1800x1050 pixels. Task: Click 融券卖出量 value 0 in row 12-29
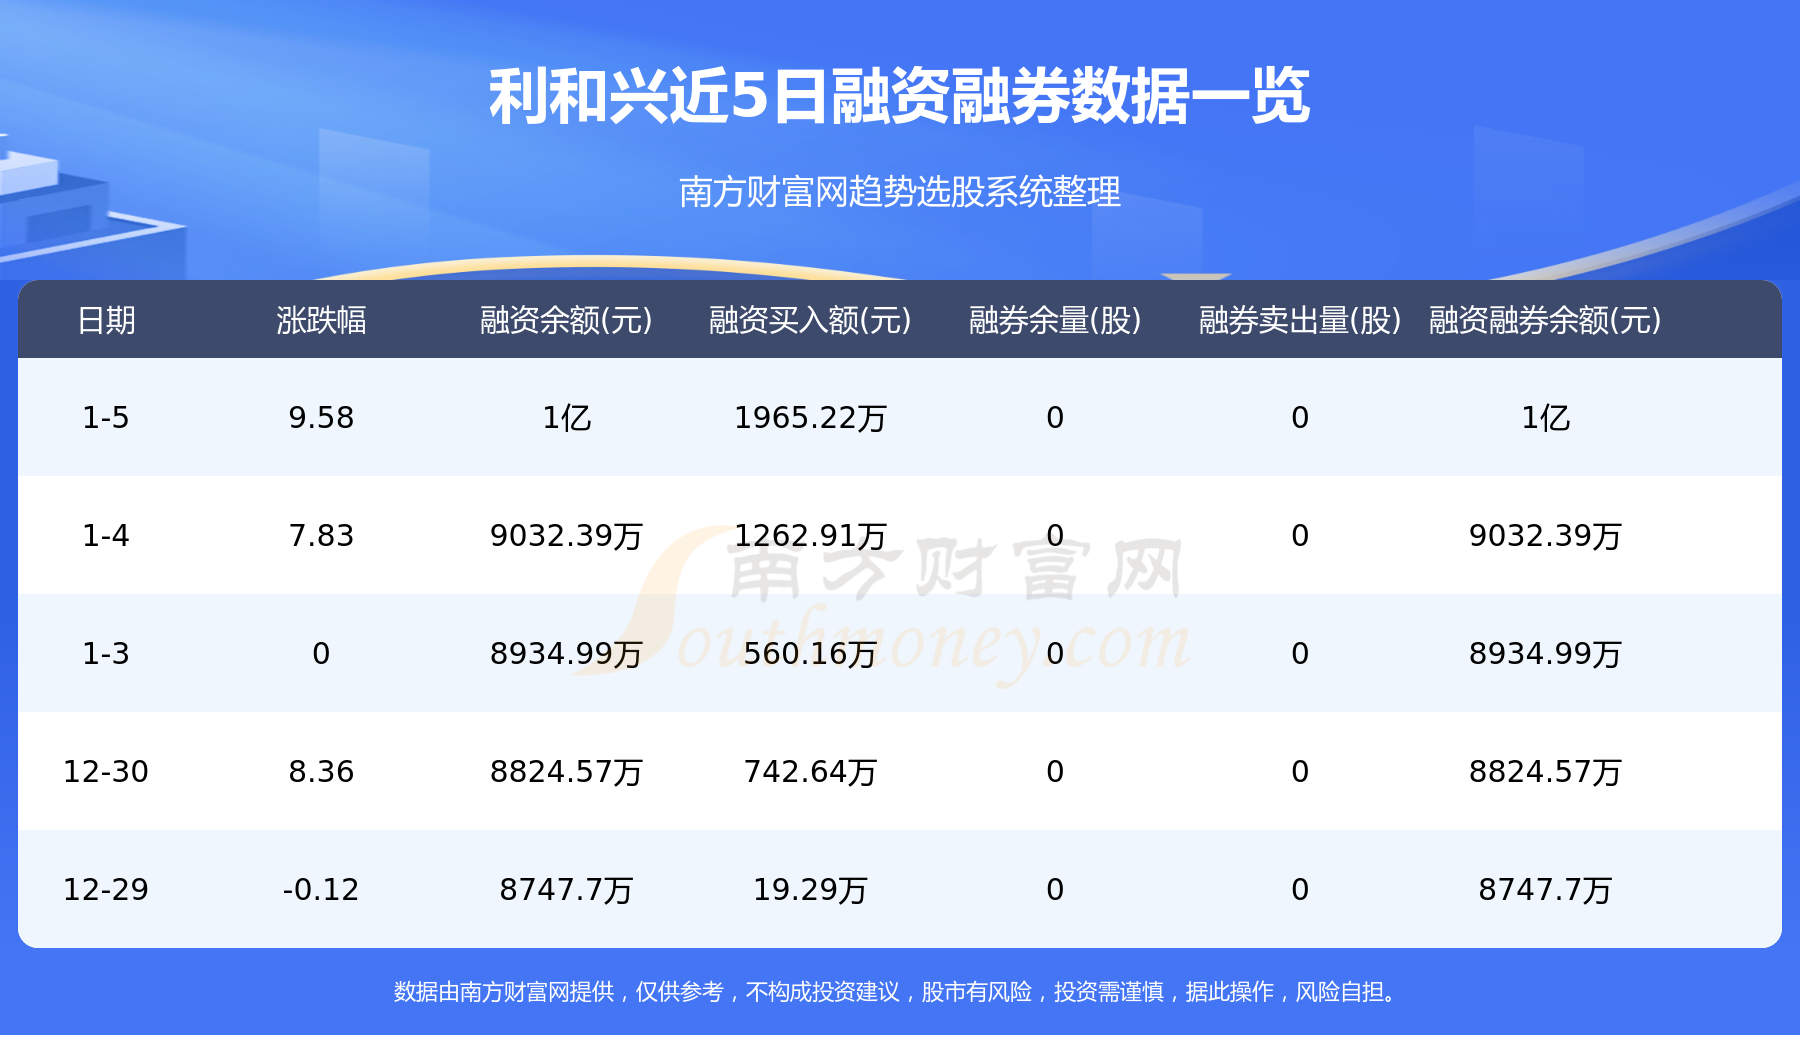point(1300,890)
